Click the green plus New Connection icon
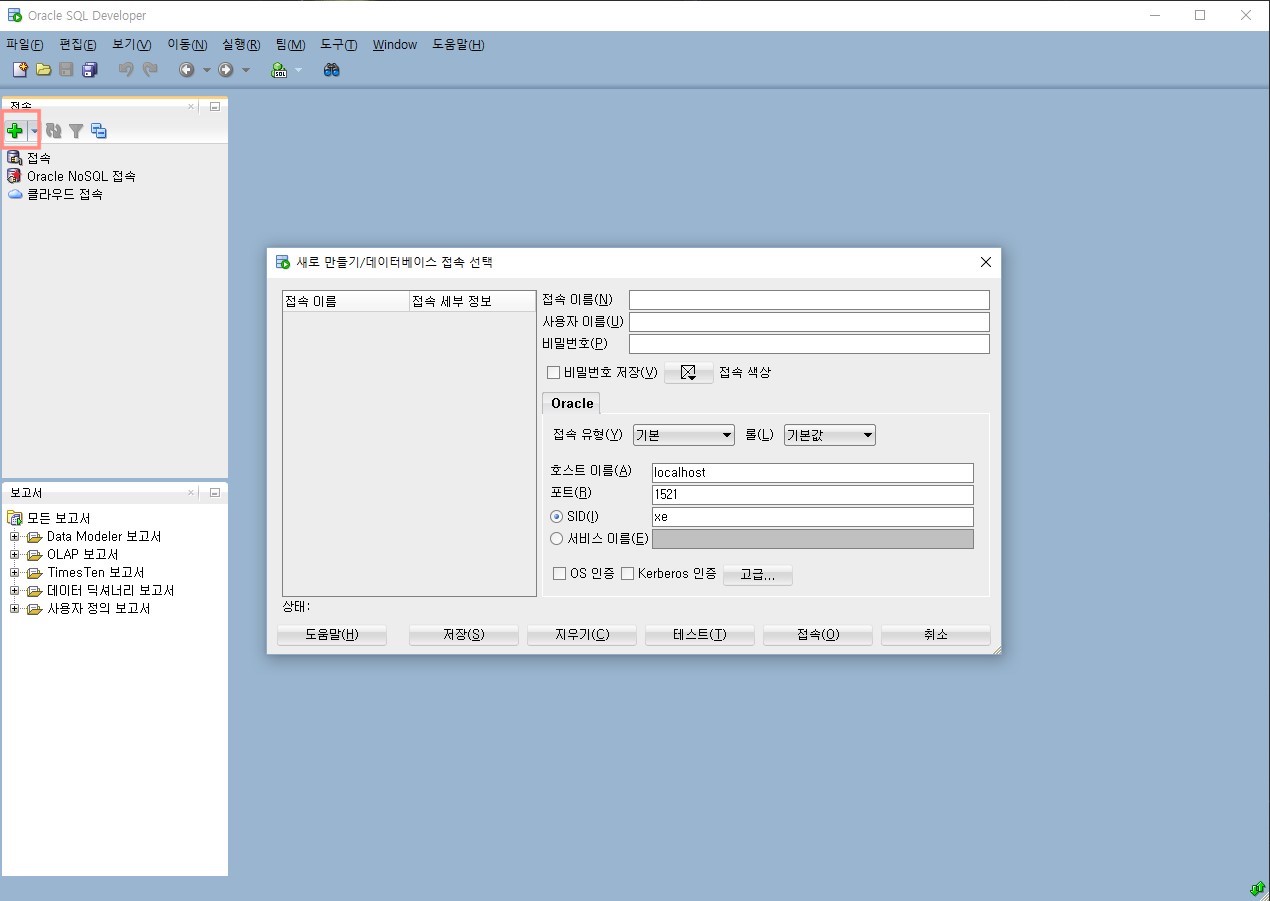The image size is (1270, 901). pos(15,131)
